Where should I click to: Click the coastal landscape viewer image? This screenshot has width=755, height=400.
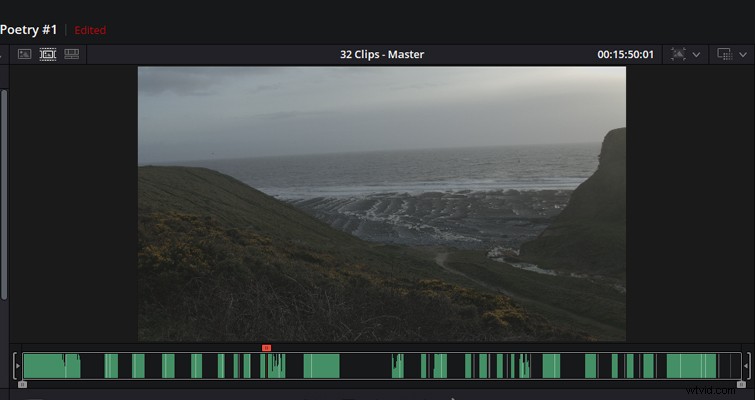(382, 204)
